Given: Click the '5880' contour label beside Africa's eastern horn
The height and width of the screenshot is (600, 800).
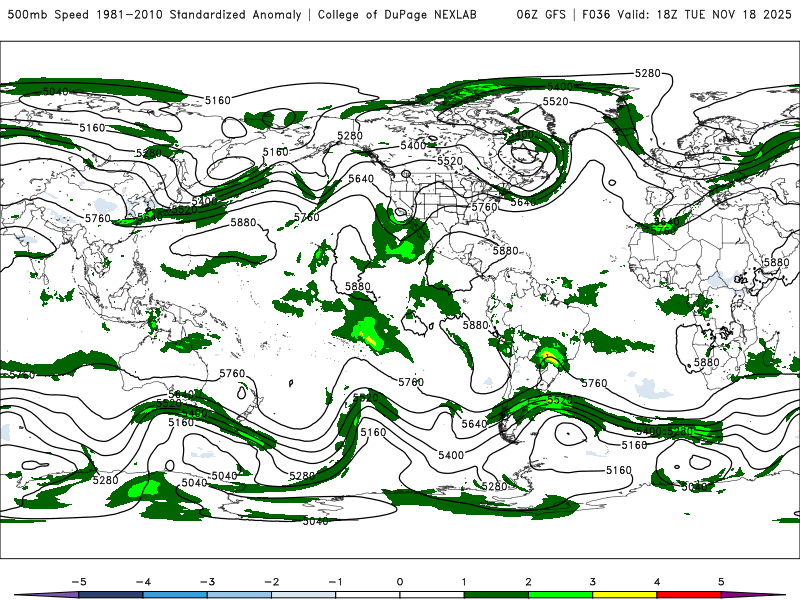Looking at the screenshot, I should click(777, 262).
